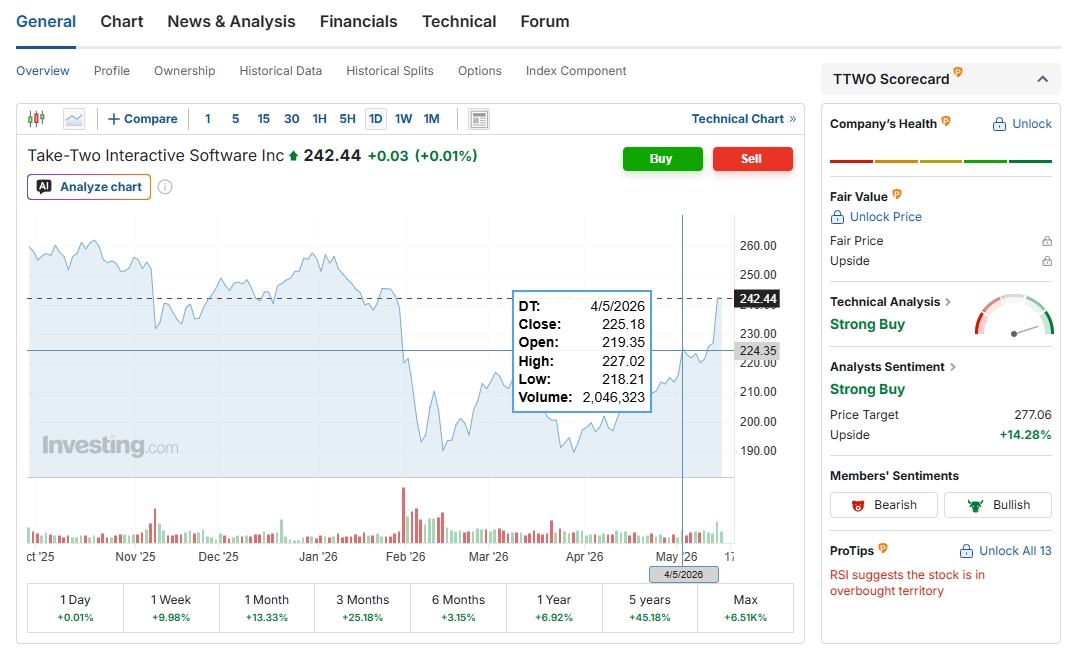Go to the Overview sub-tab
Image resolution: width=1078 pixels, height=648 pixels.
click(43, 71)
